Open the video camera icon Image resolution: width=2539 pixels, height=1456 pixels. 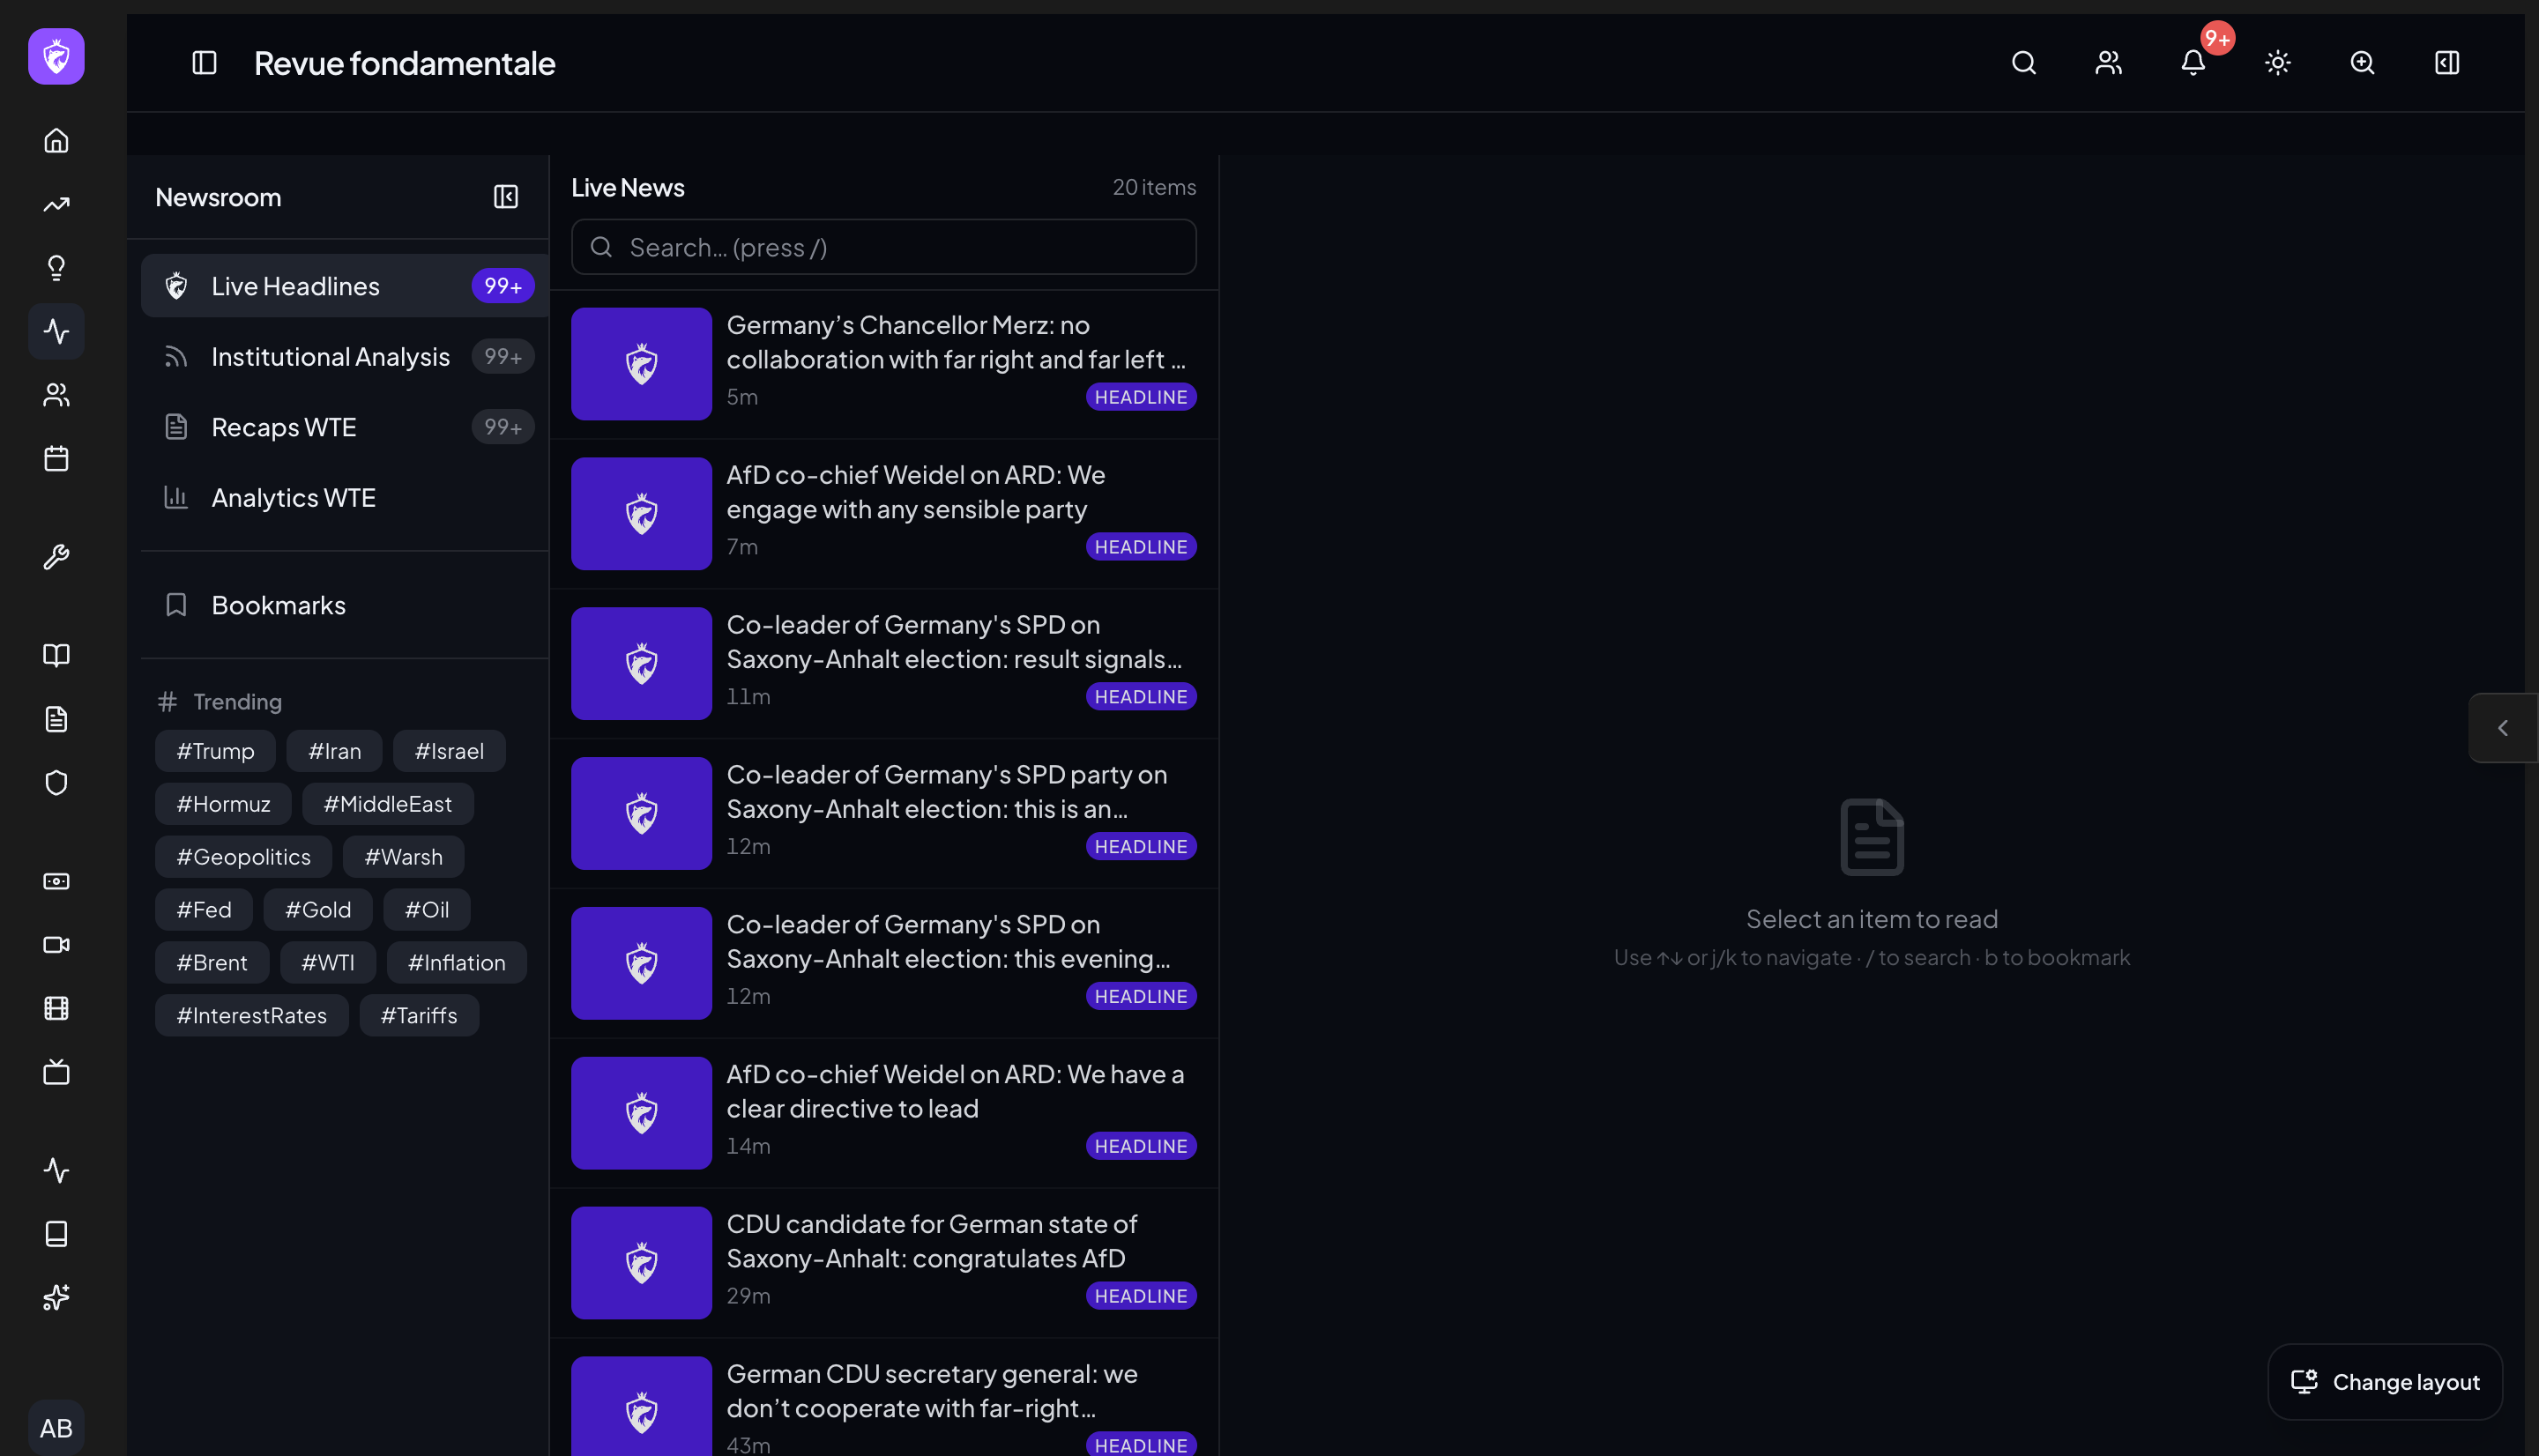tap(56, 945)
